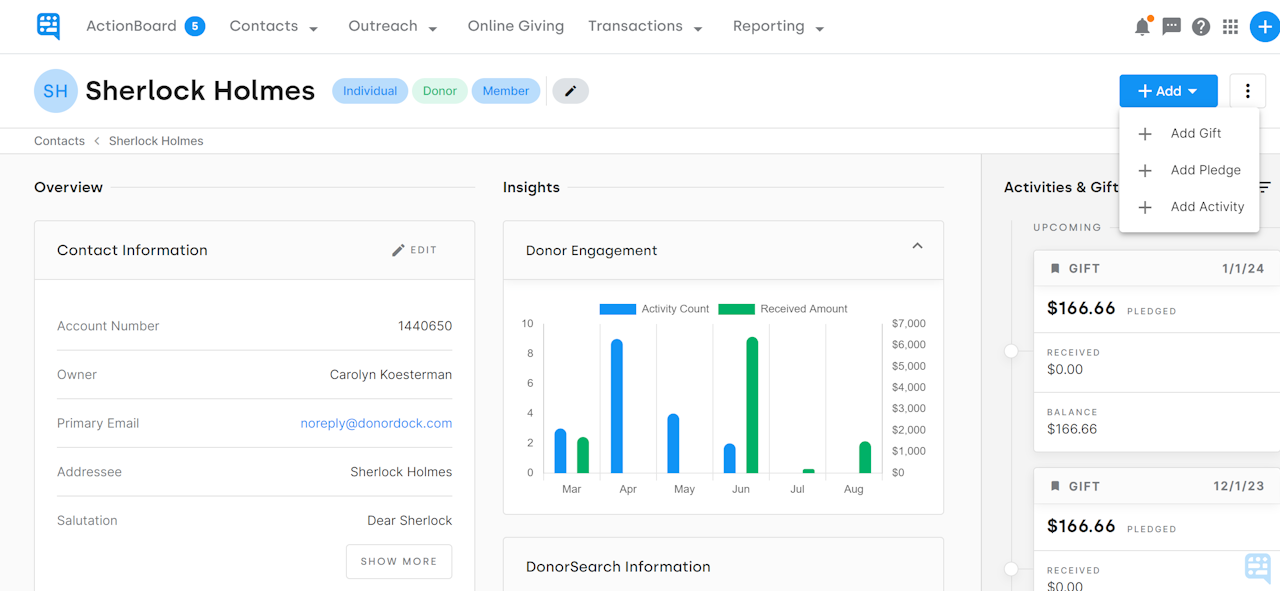The height and width of the screenshot is (591, 1280).
Task: Open the noreply@donordock.com email link
Action: click(x=376, y=423)
